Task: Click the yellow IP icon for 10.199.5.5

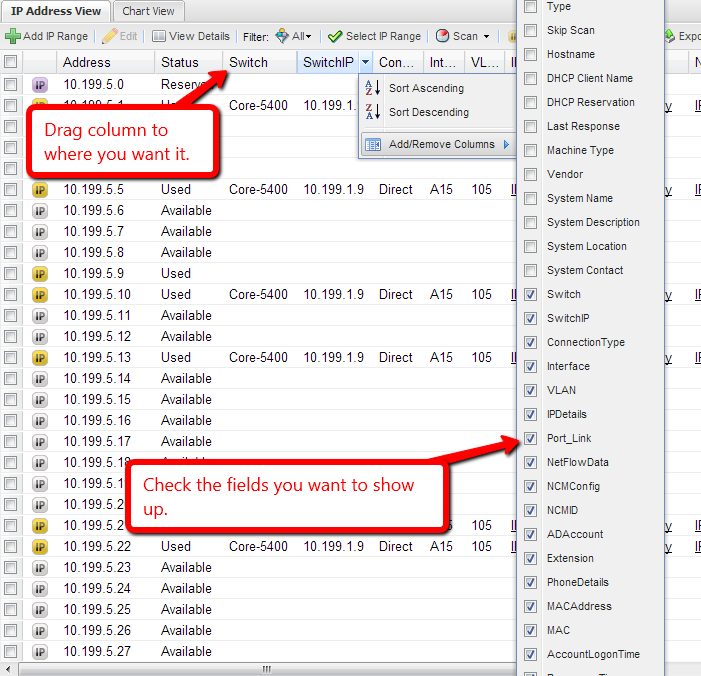Action: pyautogui.click(x=40, y=190)
